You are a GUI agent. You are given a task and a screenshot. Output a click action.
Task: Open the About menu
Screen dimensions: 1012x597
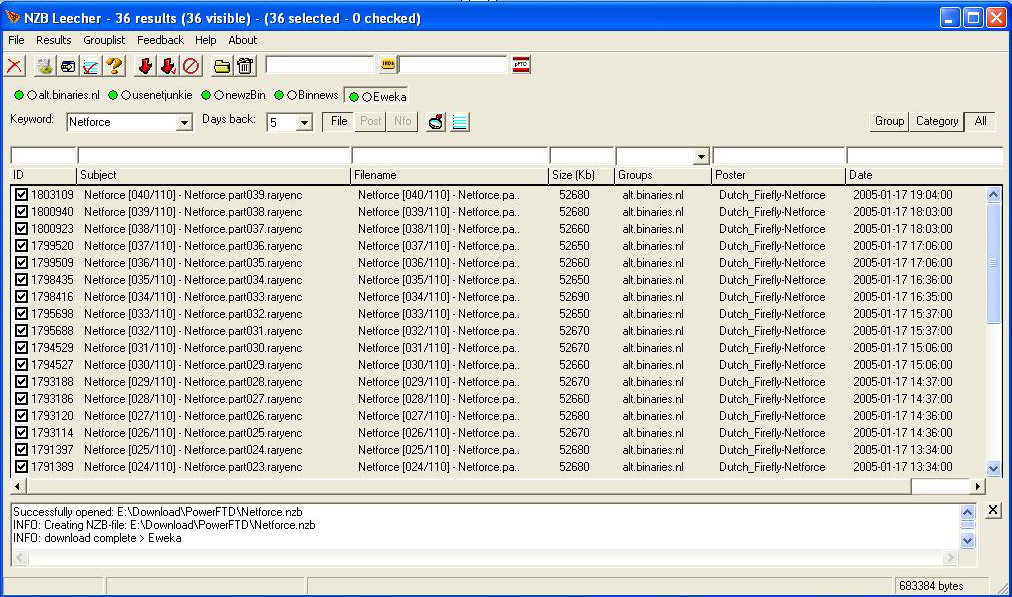[243, 40]
